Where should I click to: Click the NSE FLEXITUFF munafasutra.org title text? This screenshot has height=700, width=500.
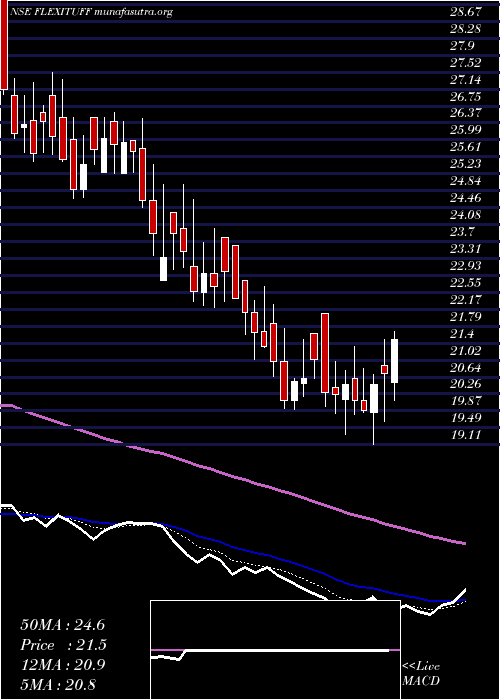point(91,12)
